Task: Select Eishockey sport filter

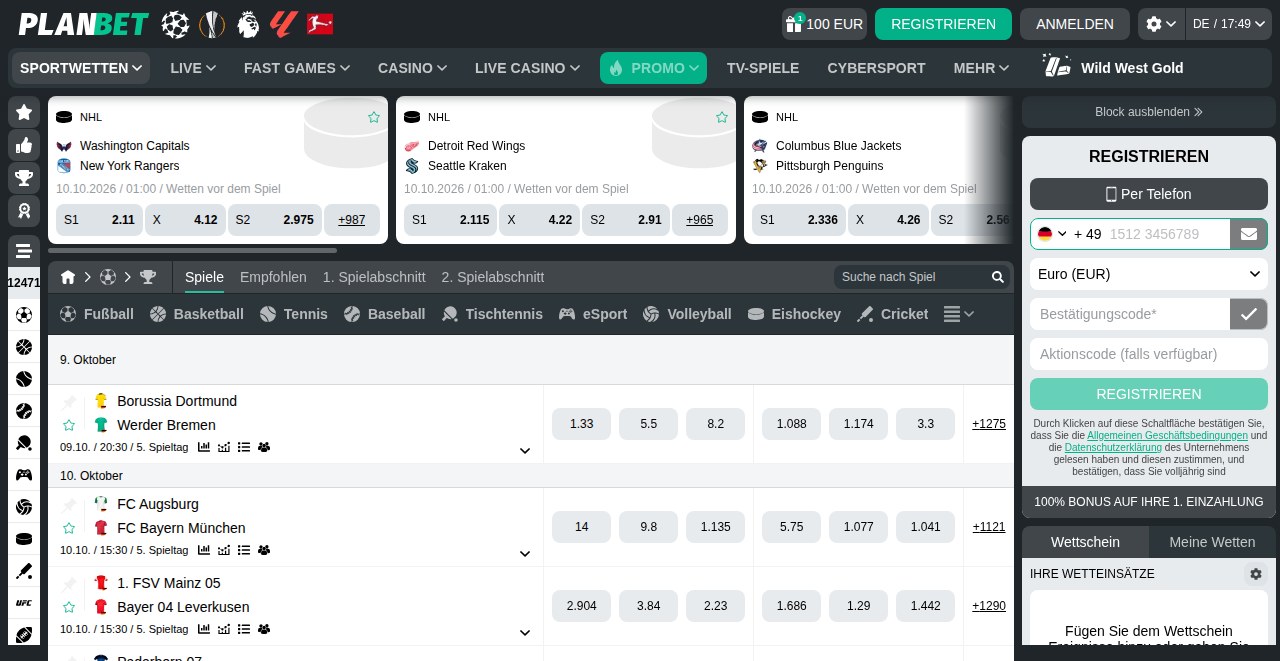Action: (794, 314)
